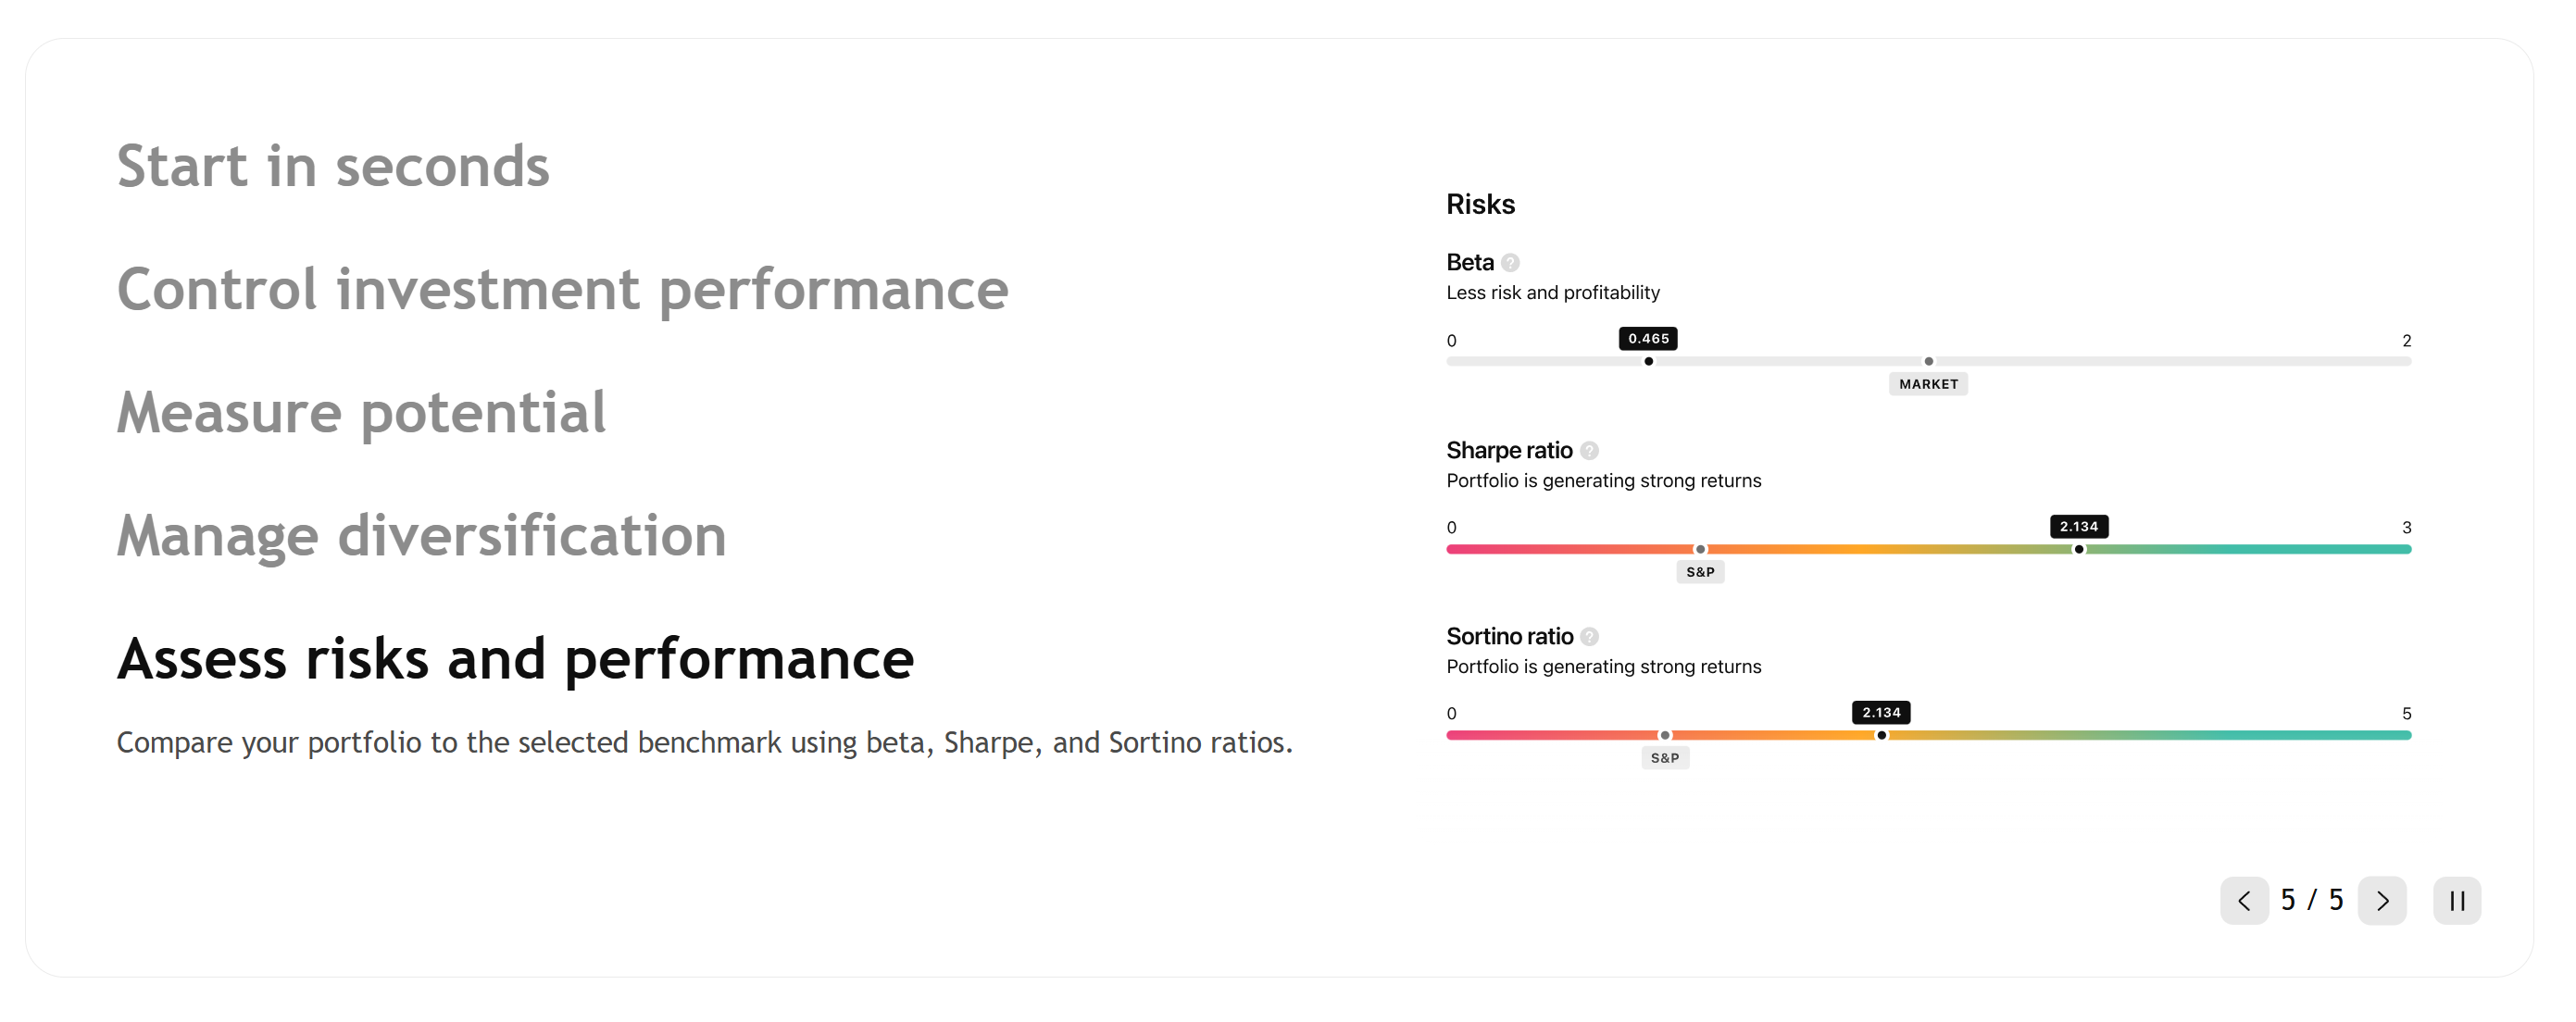Screen dimensions: 2576x1022
Task: Open the 'Measure potential' section
Action: (361, 413)
